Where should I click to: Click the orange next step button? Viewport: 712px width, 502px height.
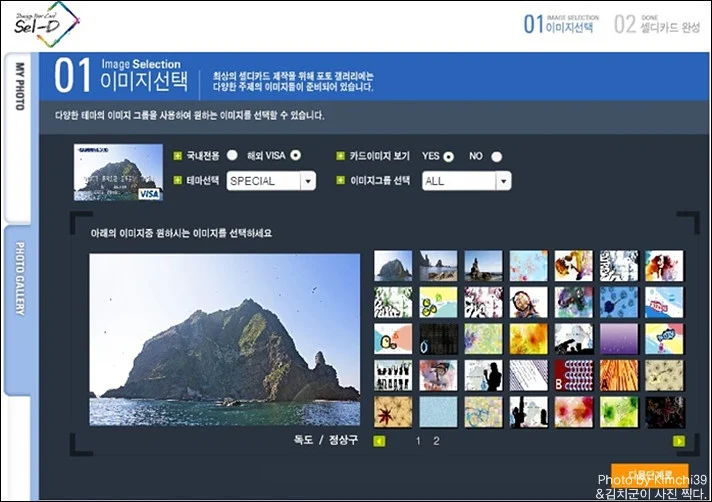coord(649,475)
